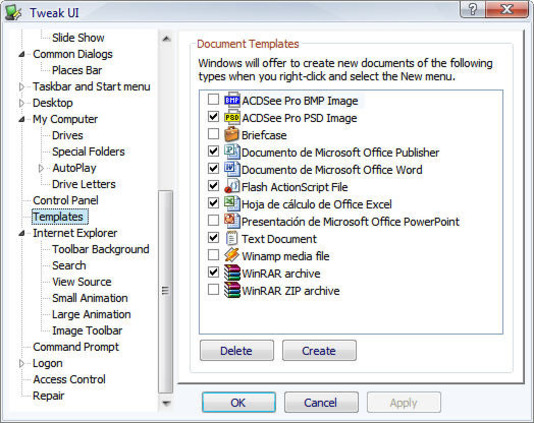Click the Winamp media file icon
Image resolution: width=534 pixels, height=423 pixels.
click(x=232, y=255)
